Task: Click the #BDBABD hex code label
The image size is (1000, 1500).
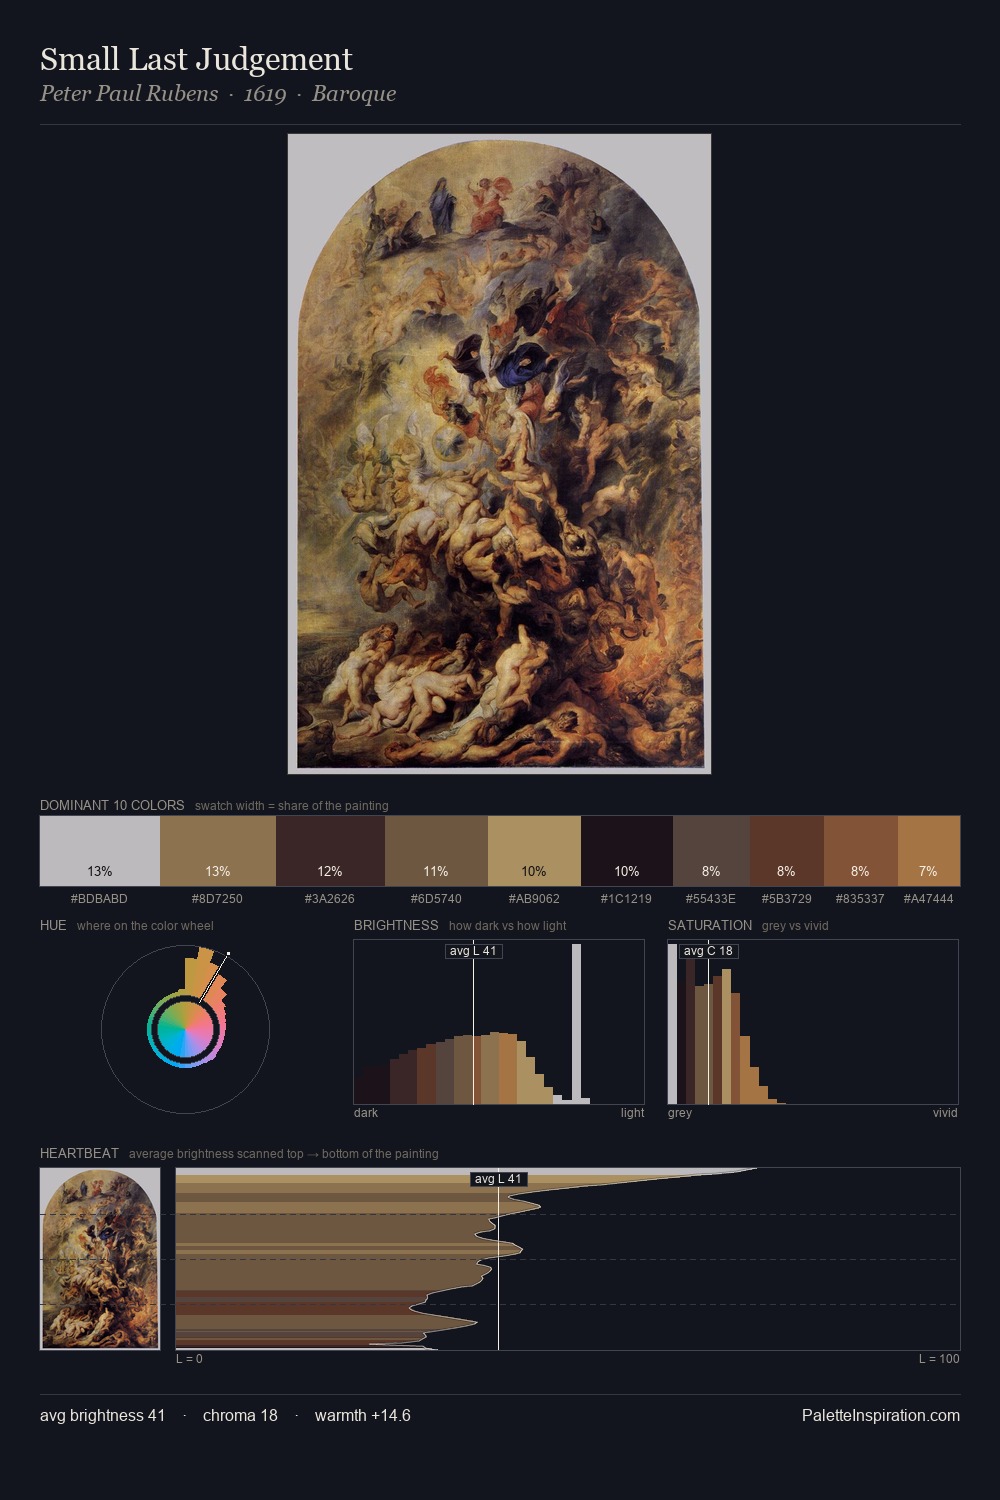Action: pos(99,898)
